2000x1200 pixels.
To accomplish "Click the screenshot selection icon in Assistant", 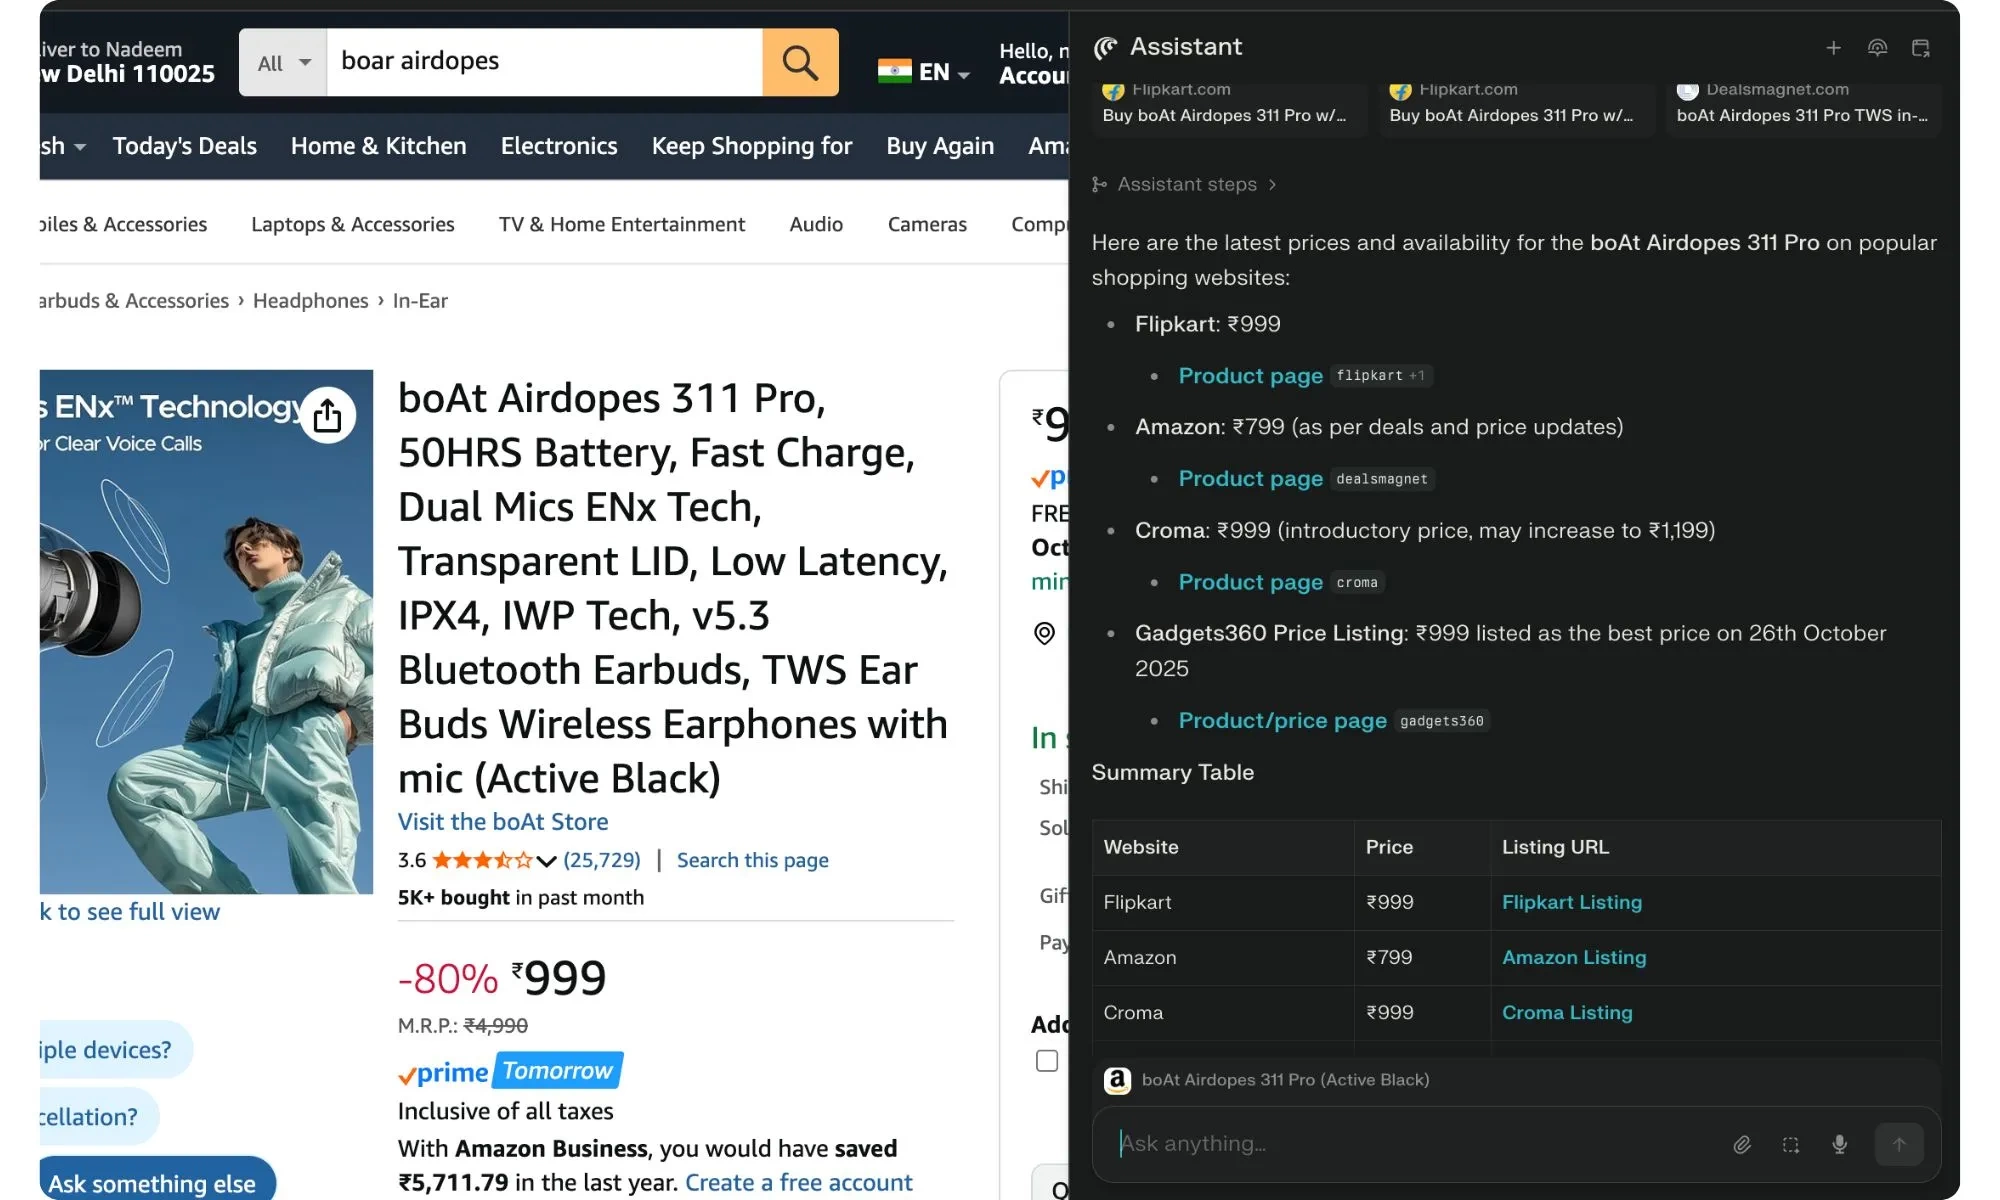I will pos(1791,1144).
